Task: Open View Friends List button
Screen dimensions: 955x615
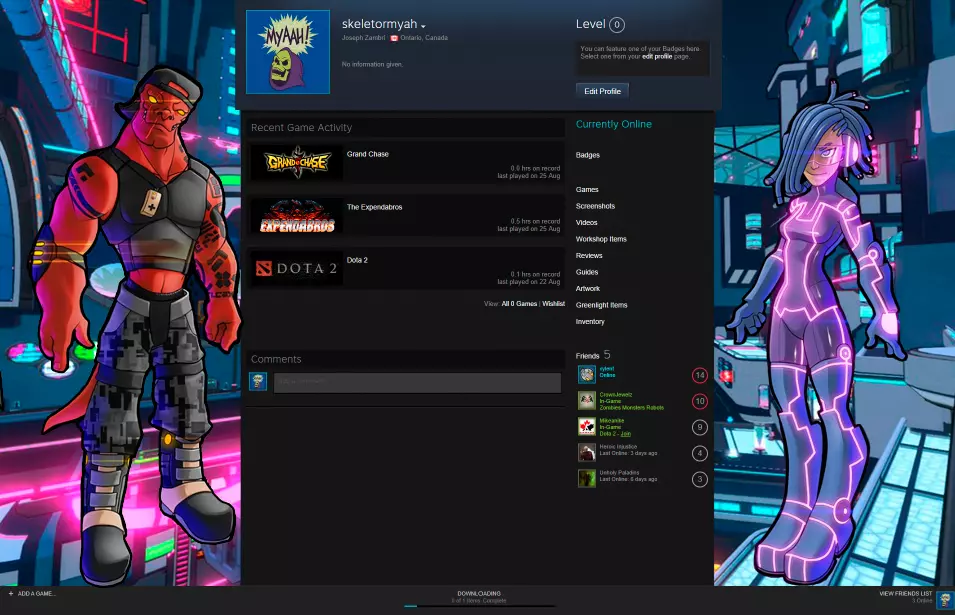Action: click(905, 594)
